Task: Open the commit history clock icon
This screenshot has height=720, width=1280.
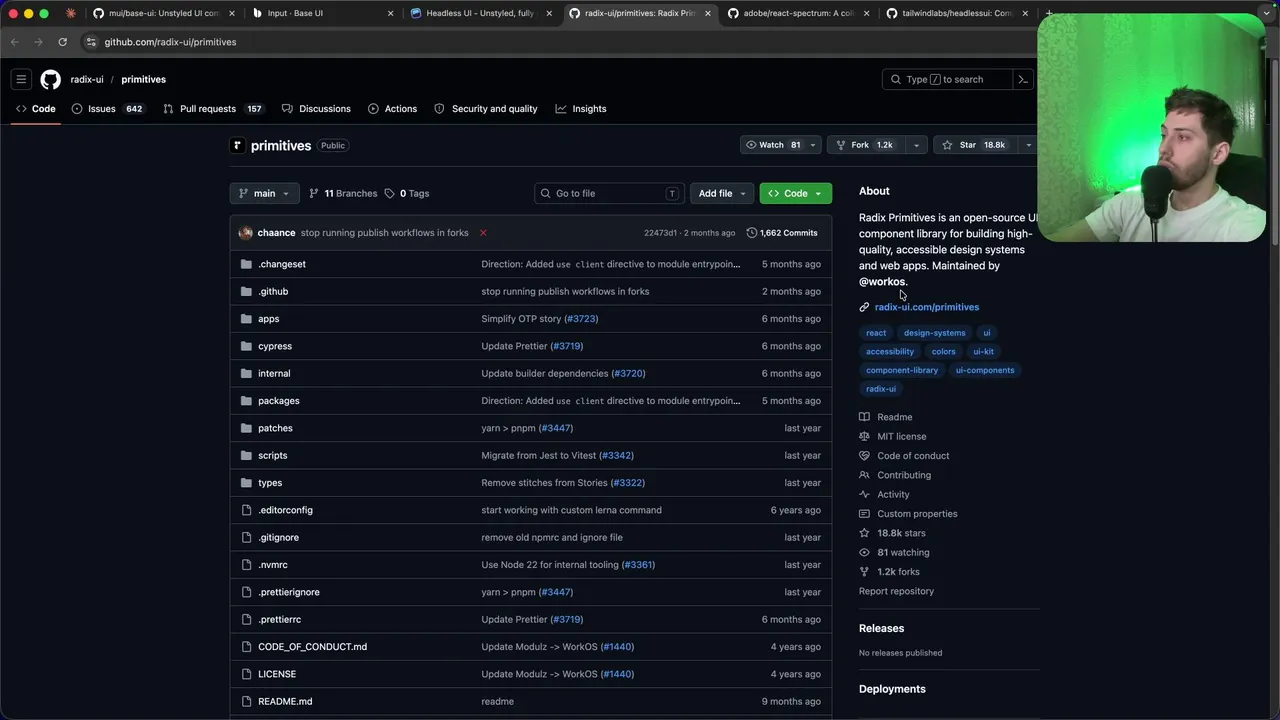Action: coord(752,233)
